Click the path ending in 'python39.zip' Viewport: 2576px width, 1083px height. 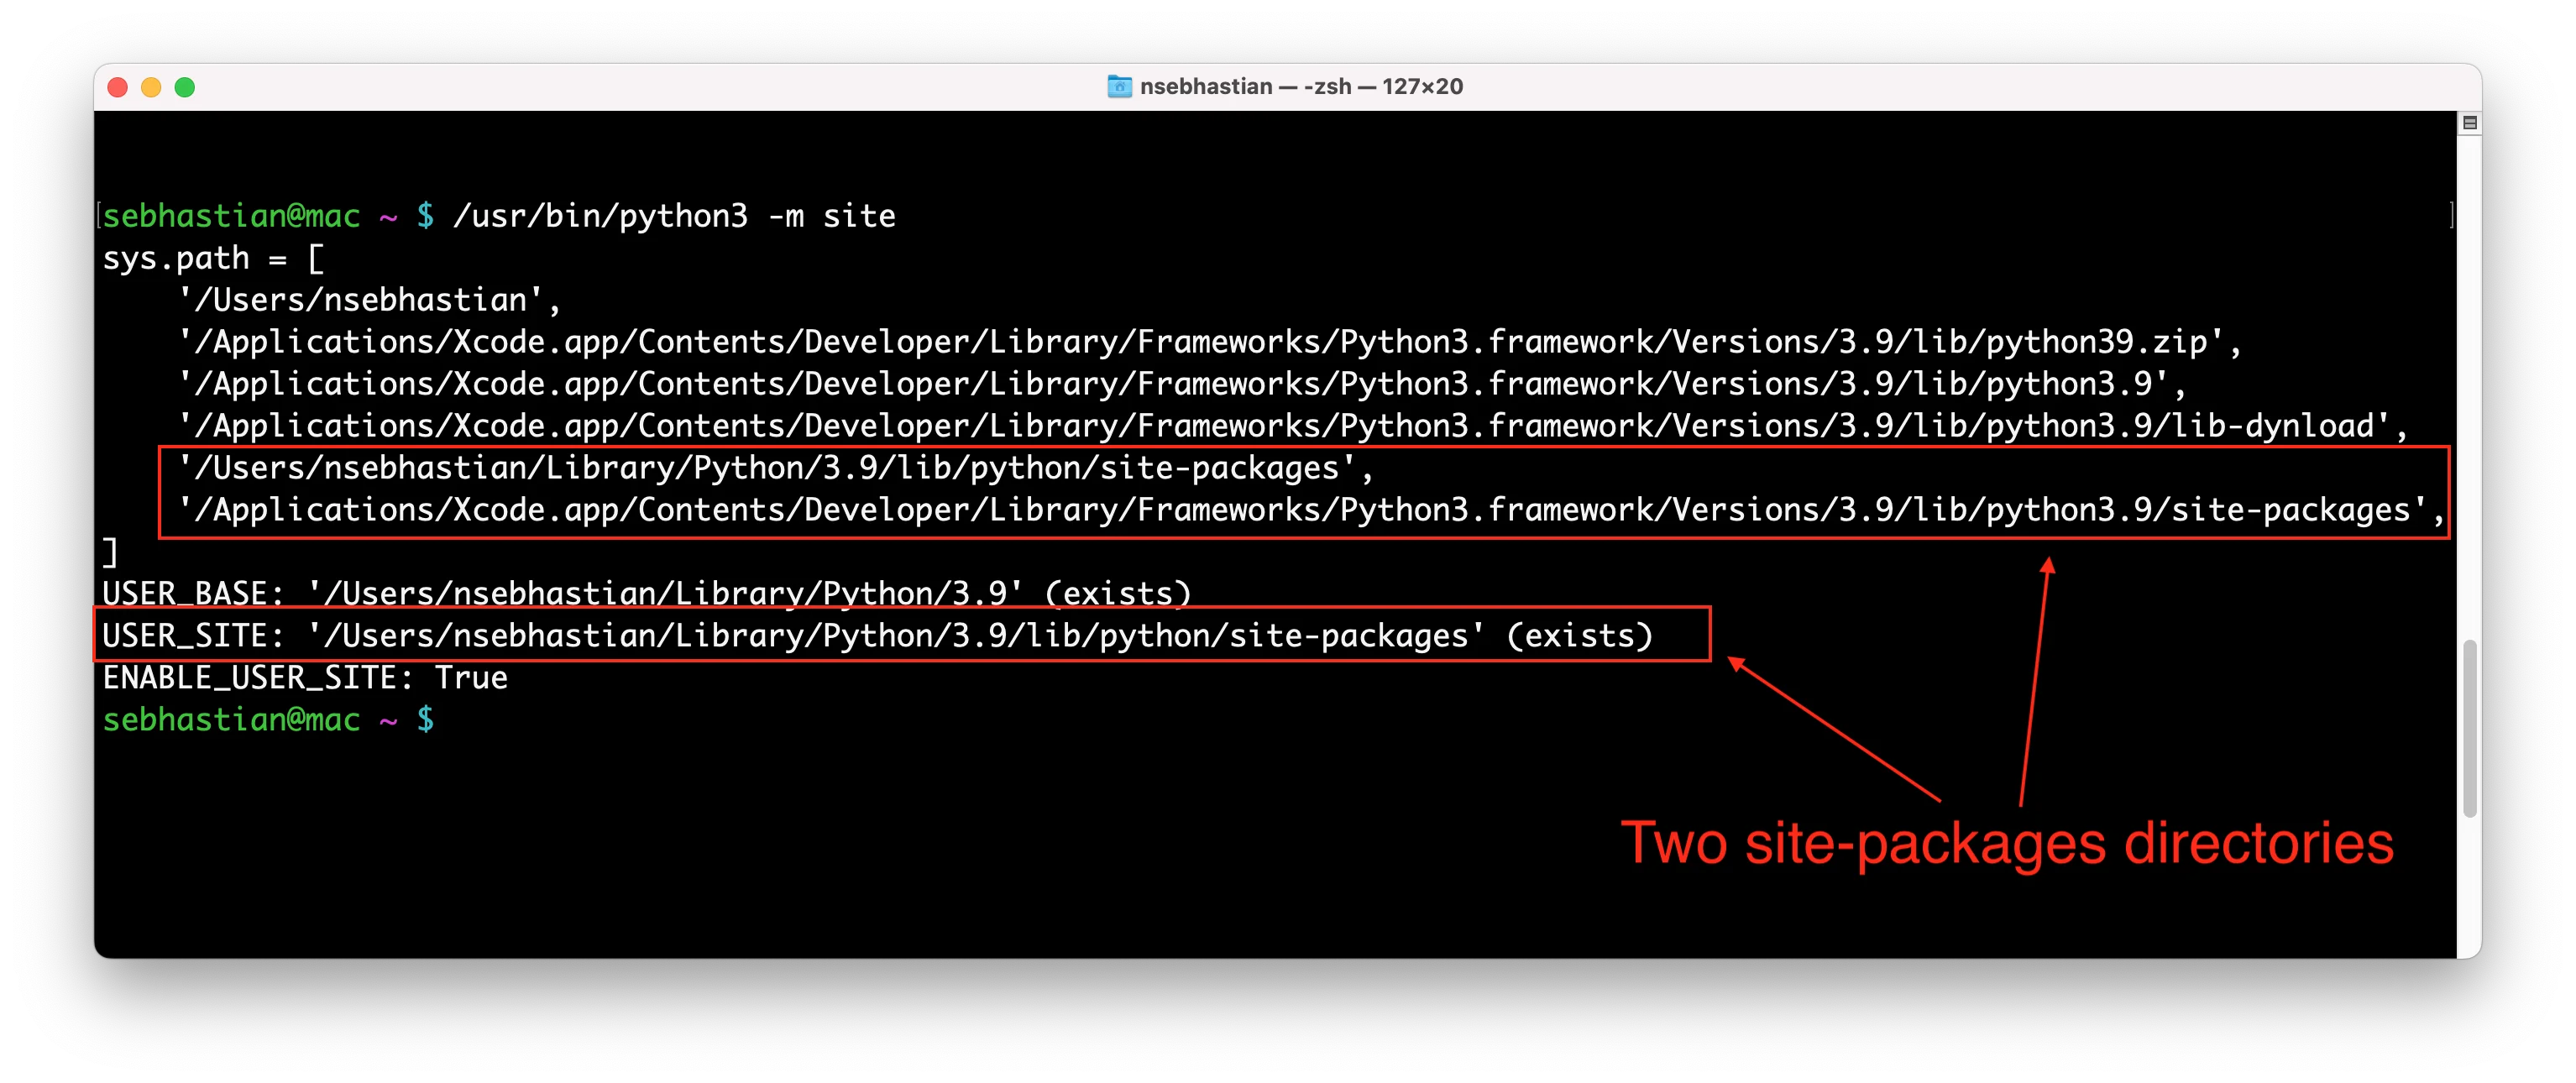pyautogui.click(x=1209, y=342)
